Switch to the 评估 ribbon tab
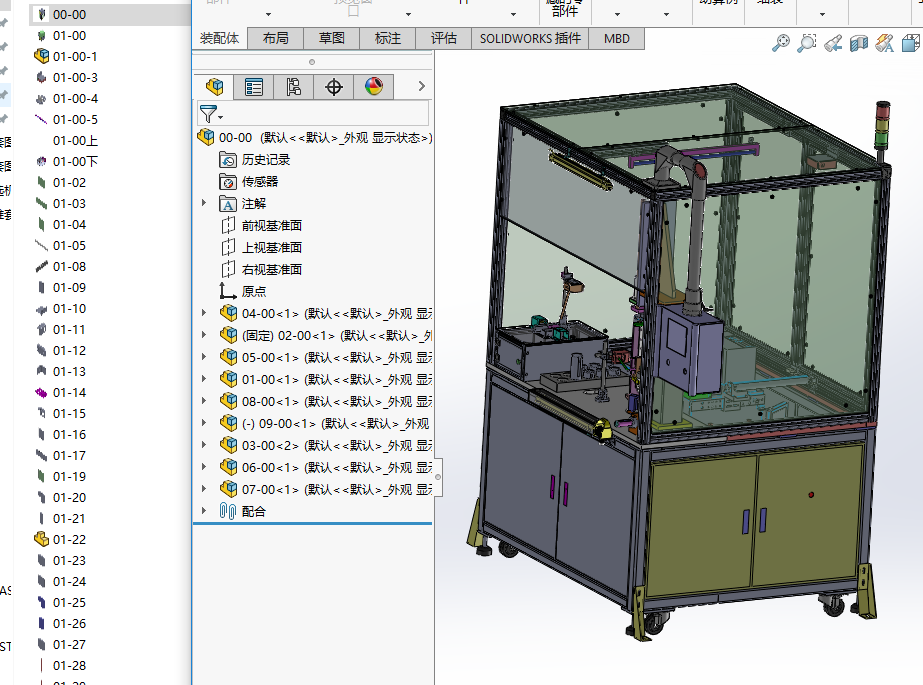Image resolution: width=923 pixels, height=685 pixels. pyautogui.click(x=444, y=38)
